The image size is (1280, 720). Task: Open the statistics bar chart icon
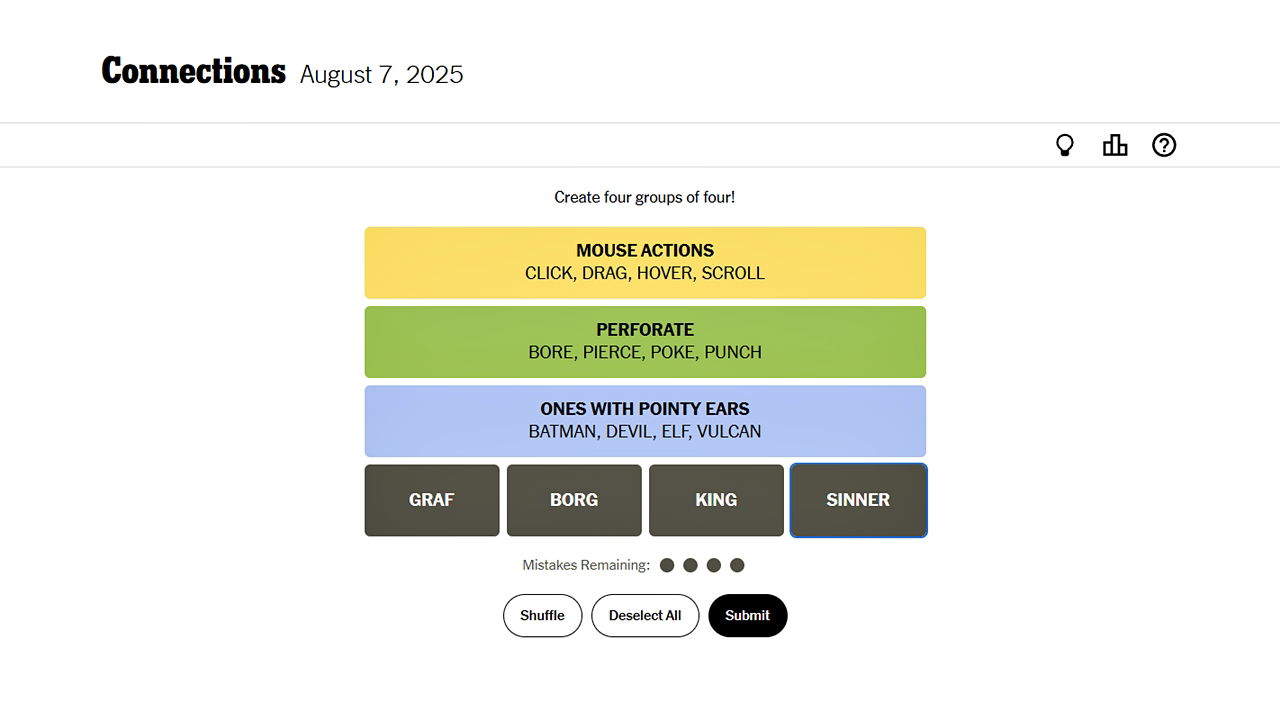pos(1115,146)
